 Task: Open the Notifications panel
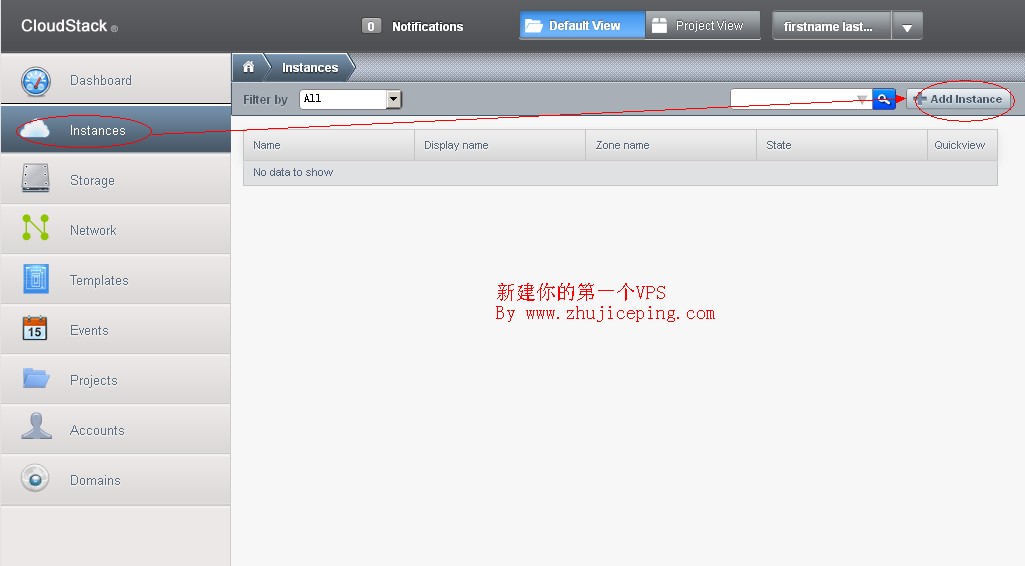click(413, 27)
